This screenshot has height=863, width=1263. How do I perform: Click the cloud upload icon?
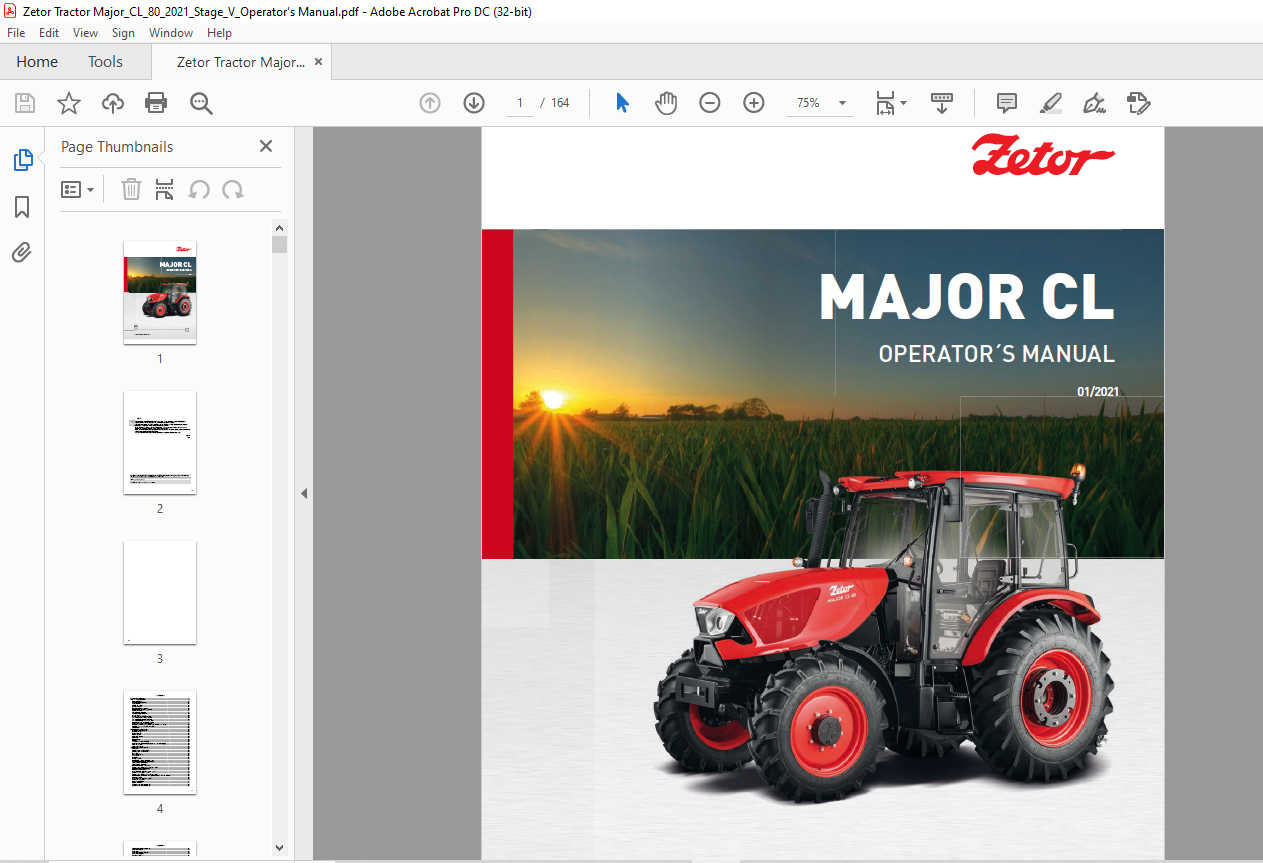tap(113, 103)
